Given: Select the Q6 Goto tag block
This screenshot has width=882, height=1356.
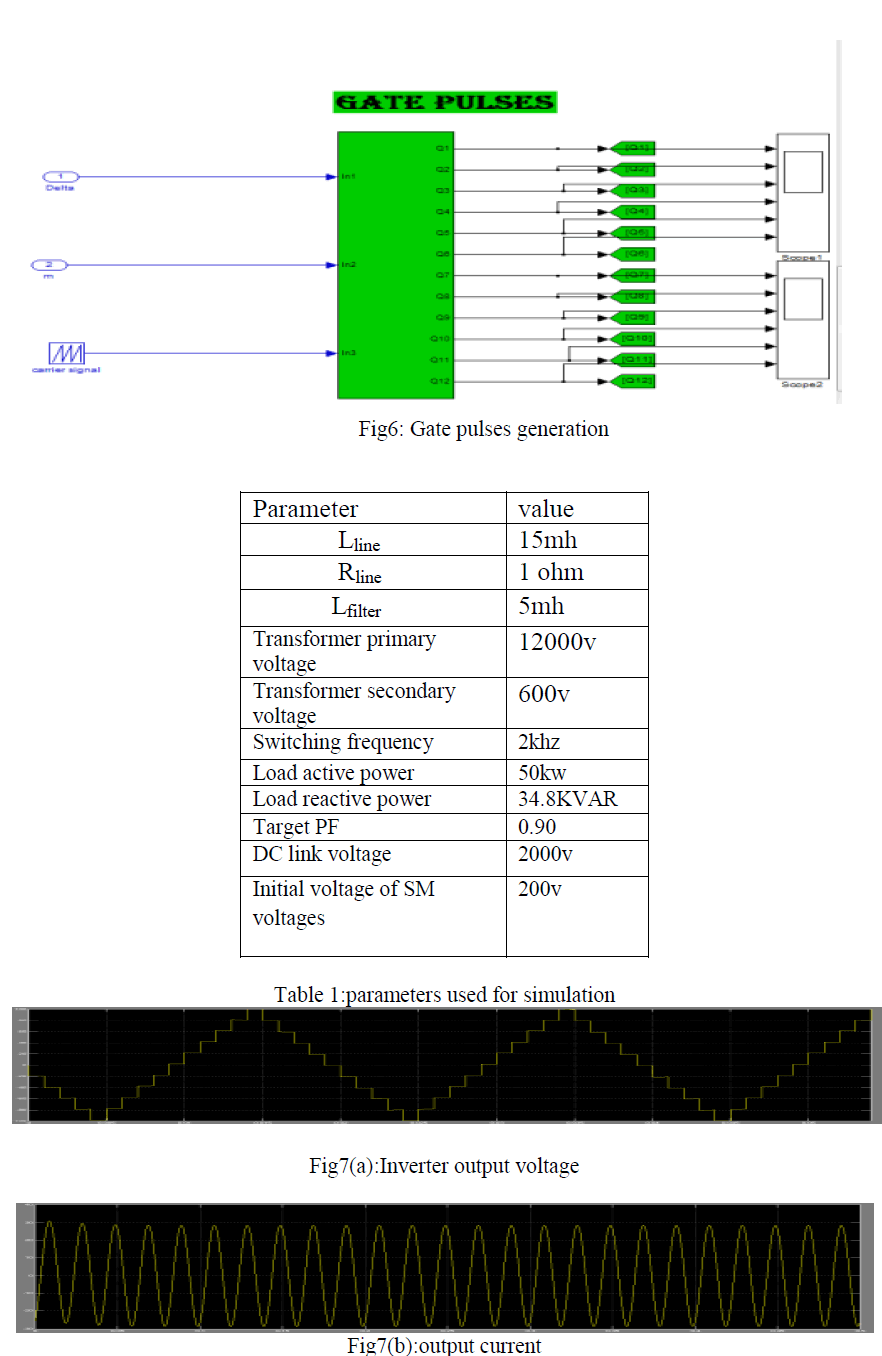Looking at the screenshot, I should tap(632, 254).
